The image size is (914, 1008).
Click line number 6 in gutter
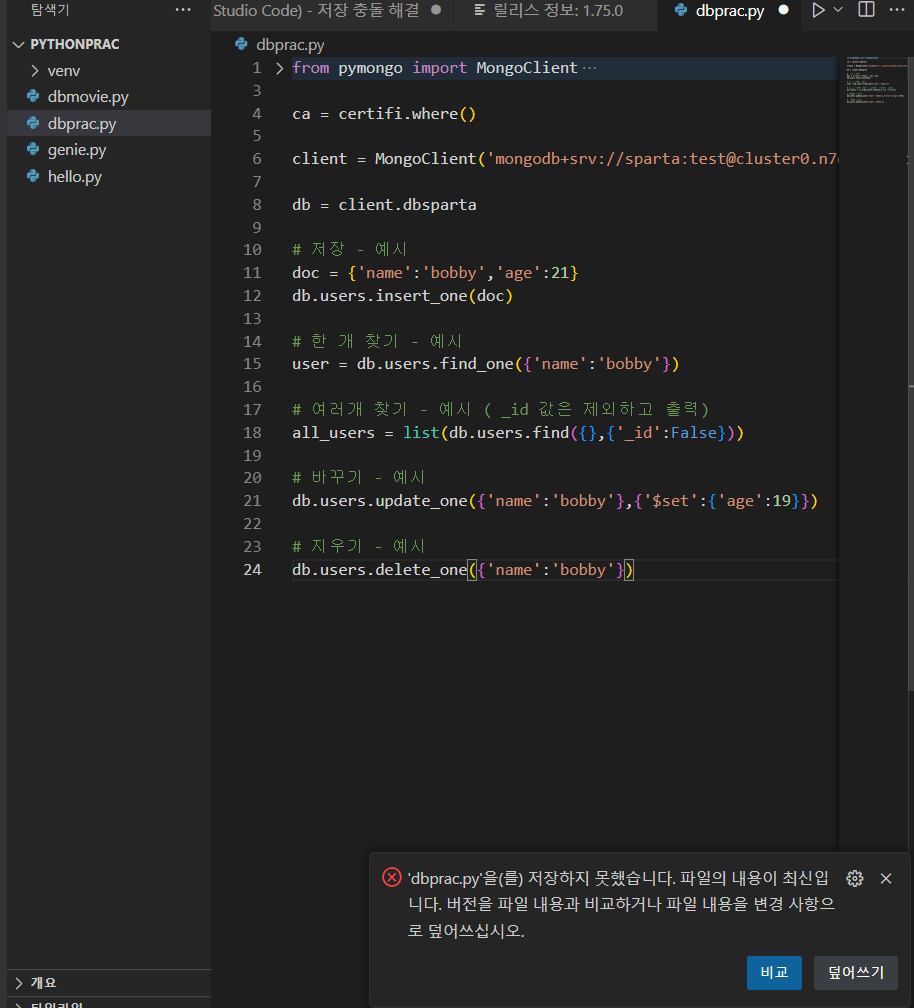pyautogui.click(x=256, y=159)
